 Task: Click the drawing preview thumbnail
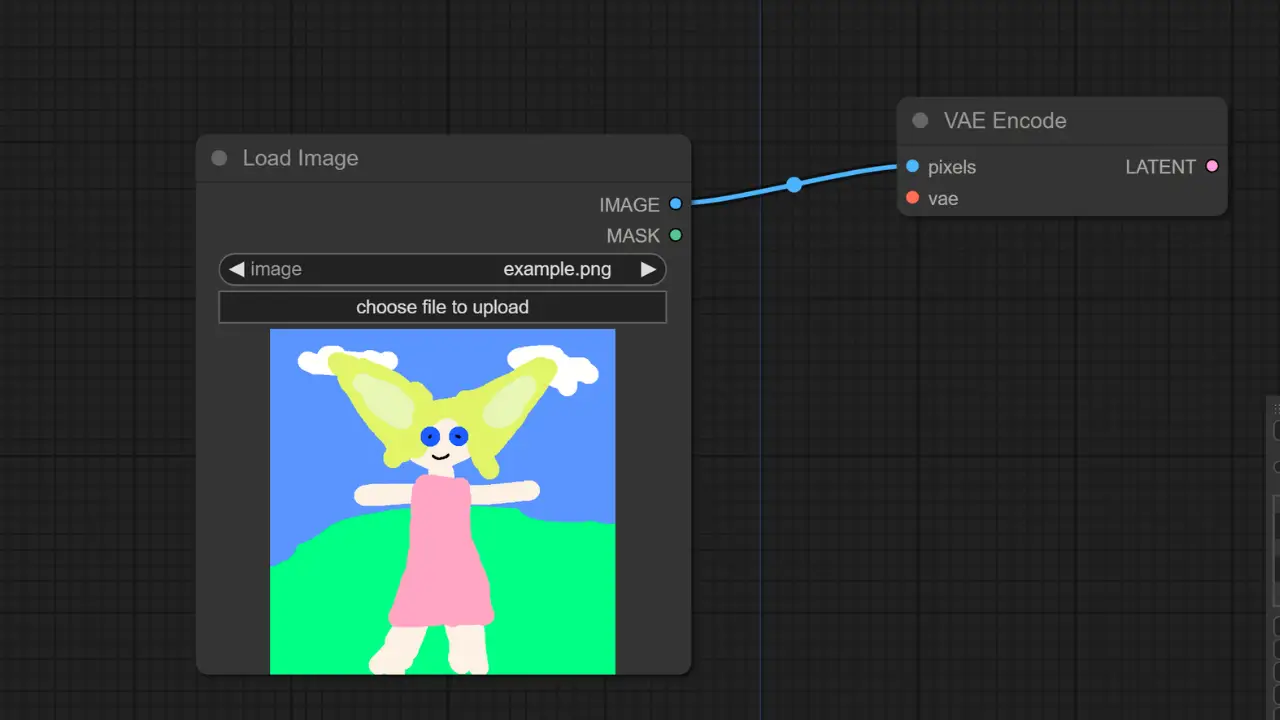pos(442,502)
